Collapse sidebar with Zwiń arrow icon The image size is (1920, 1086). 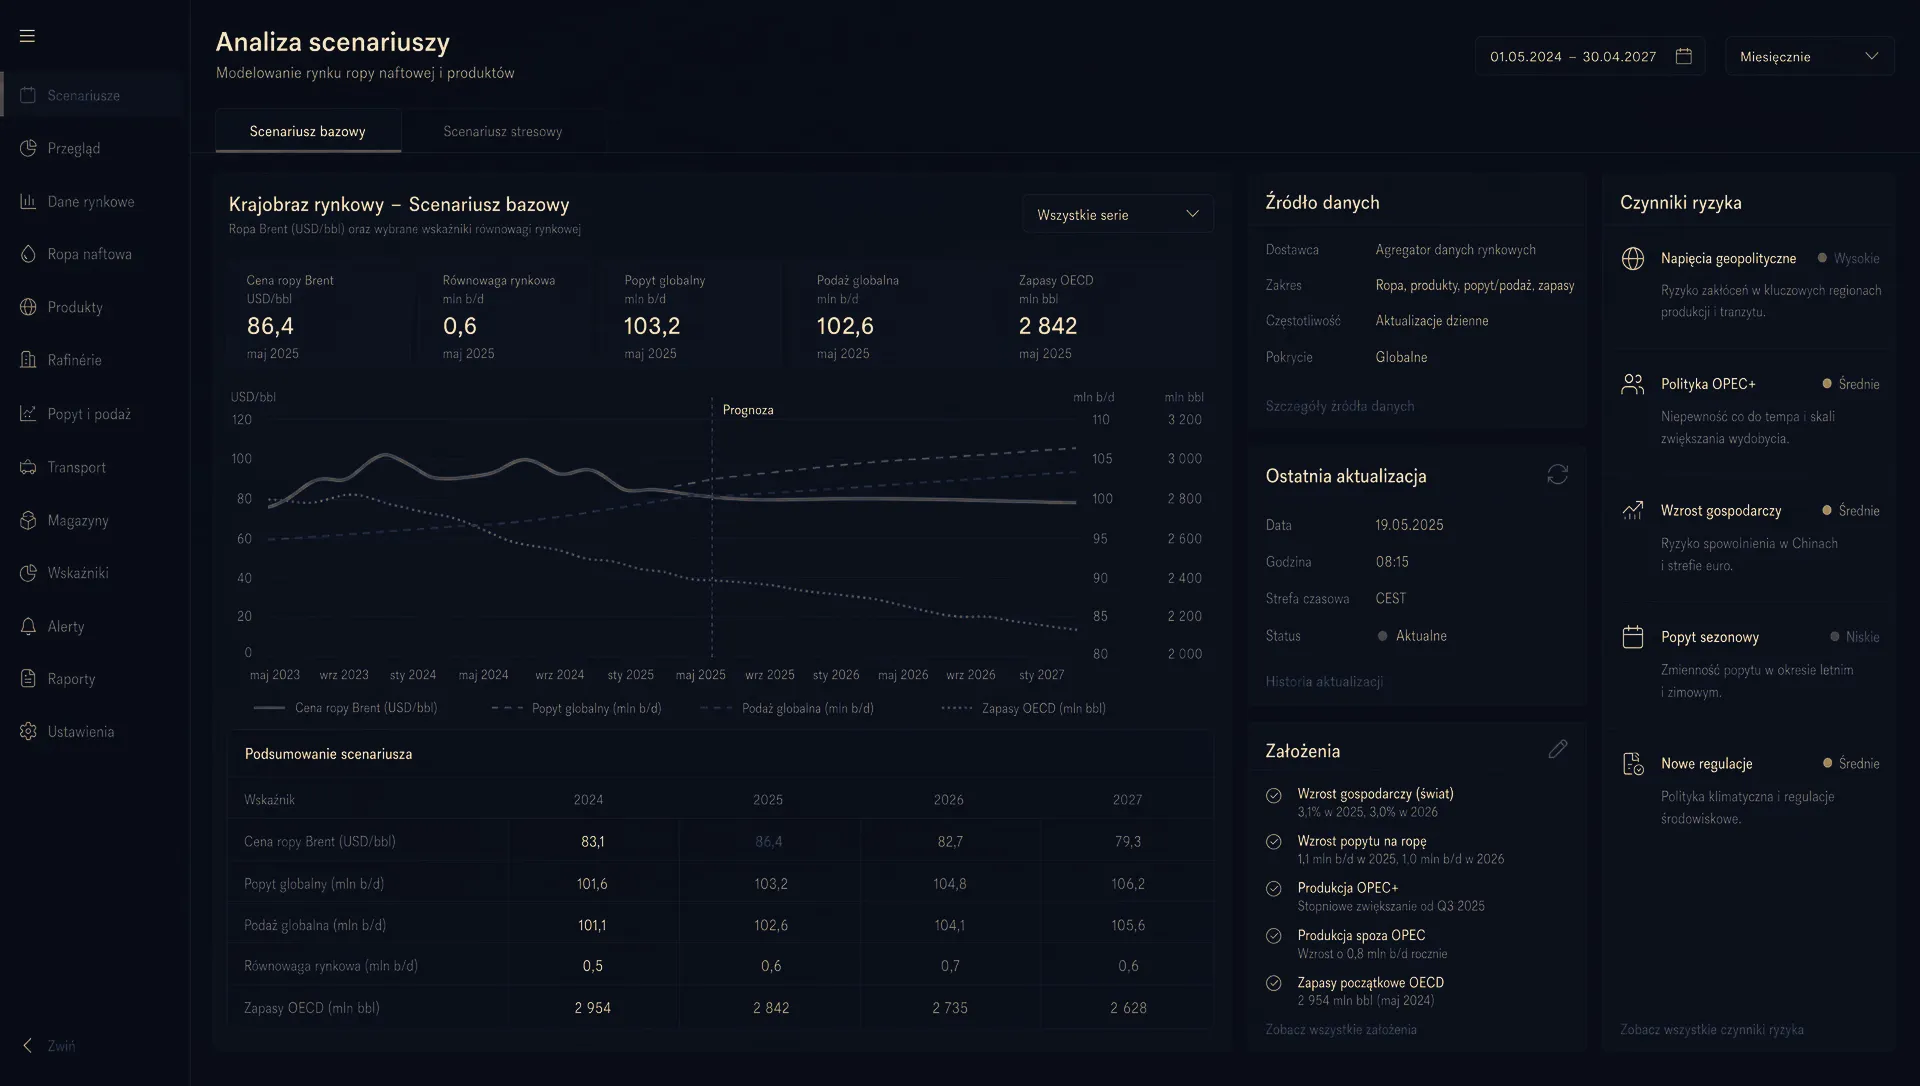pos(28,1046)
